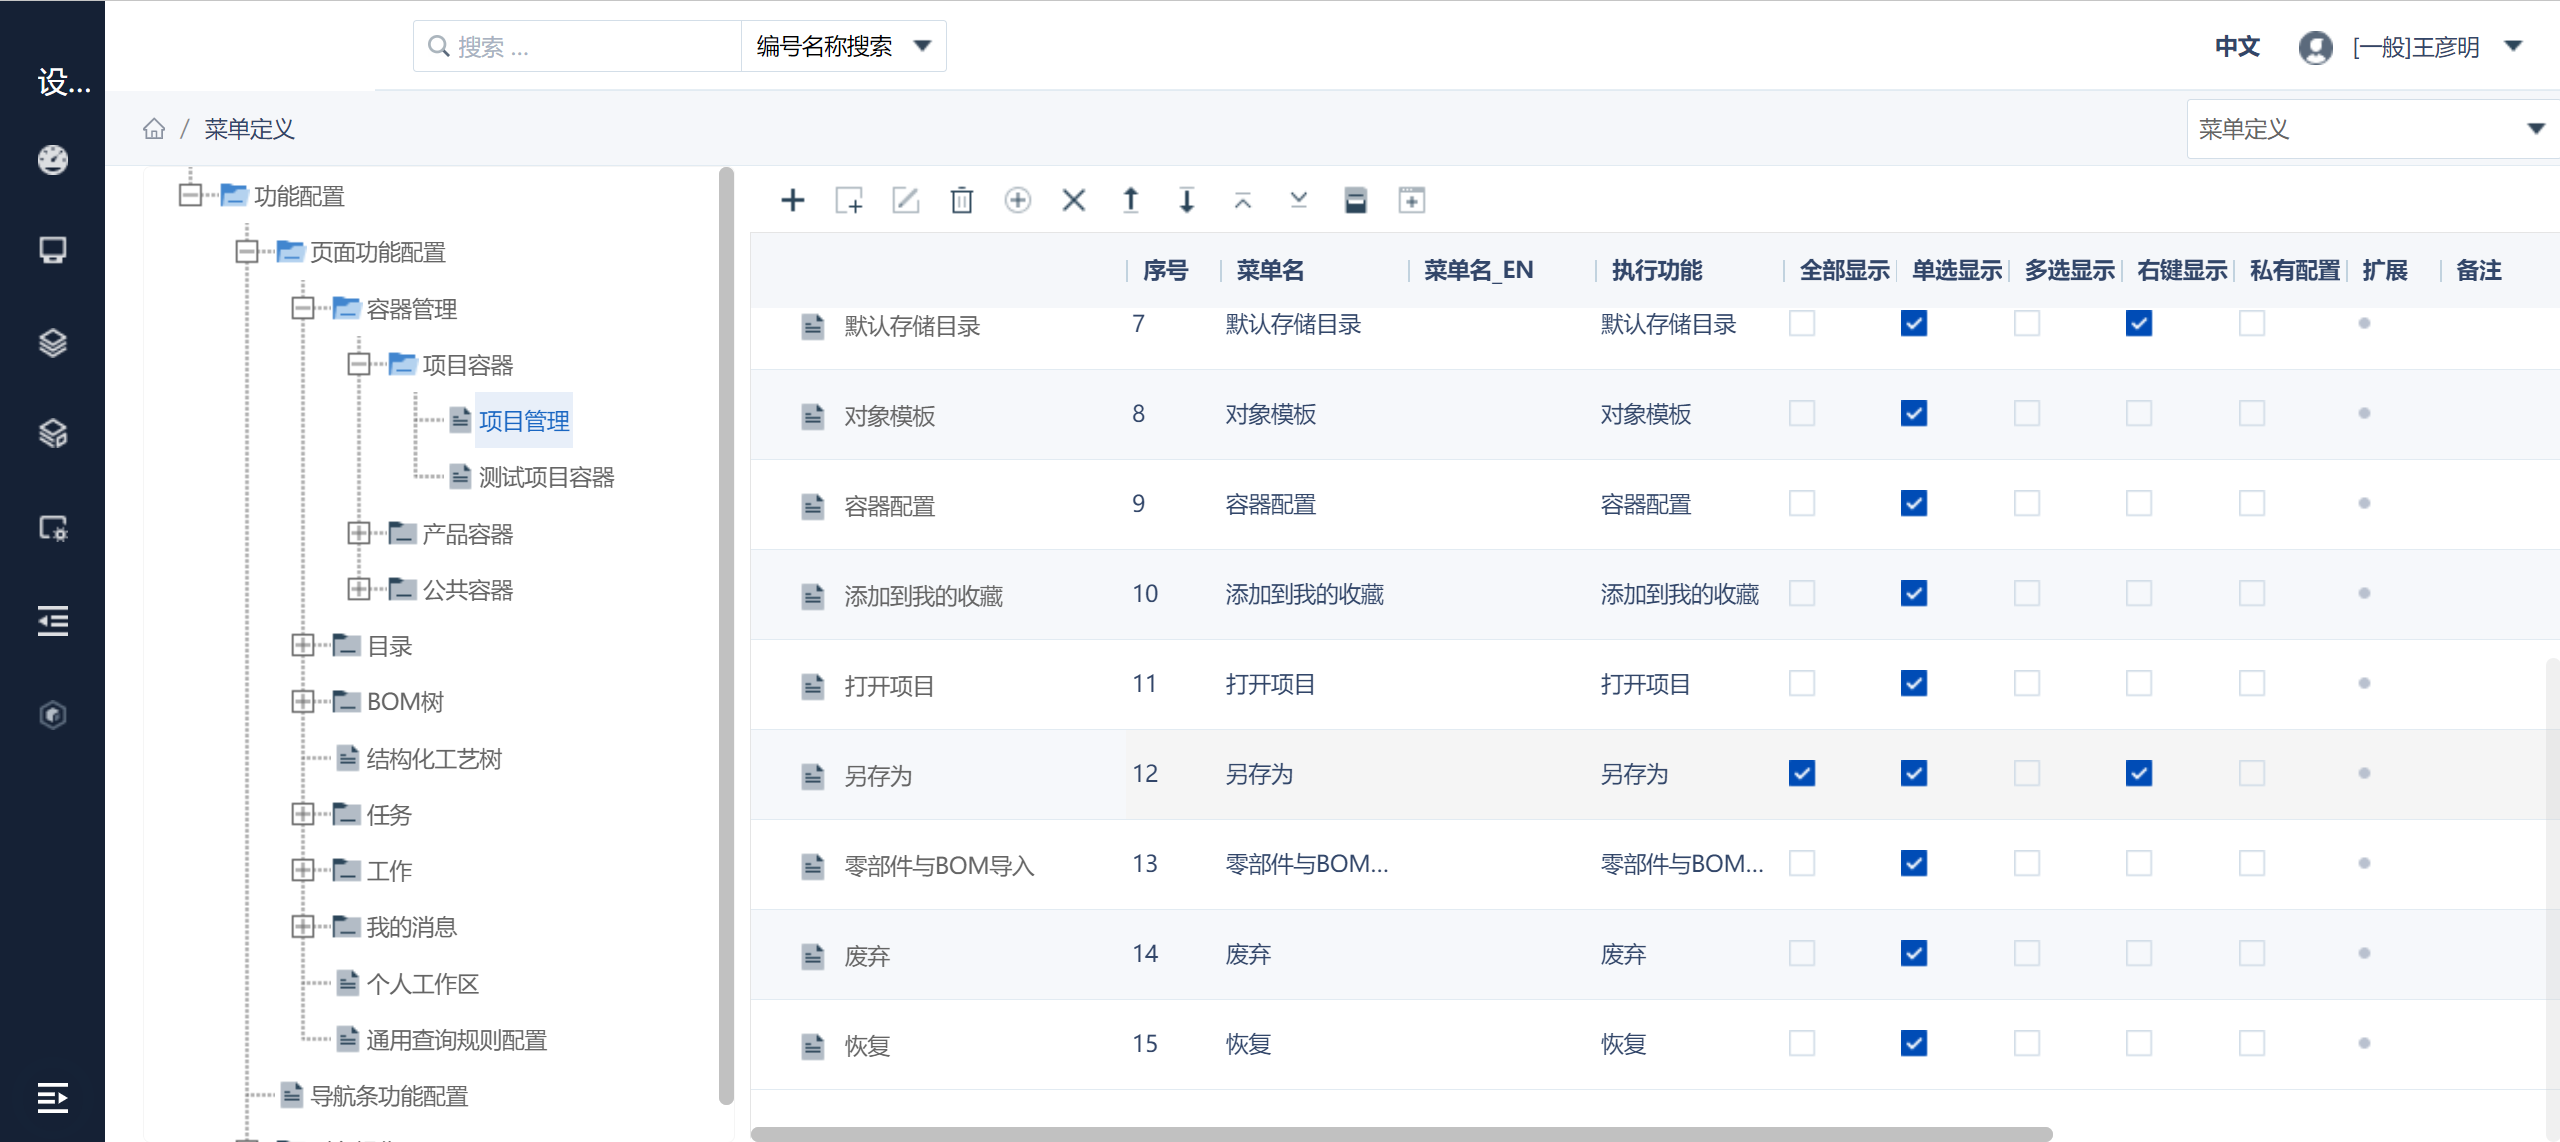Collapse the 页面功能配置 tree node
Image resolution: width=2560 pixels, height=1142 pixels.
[x=246, y=251]
